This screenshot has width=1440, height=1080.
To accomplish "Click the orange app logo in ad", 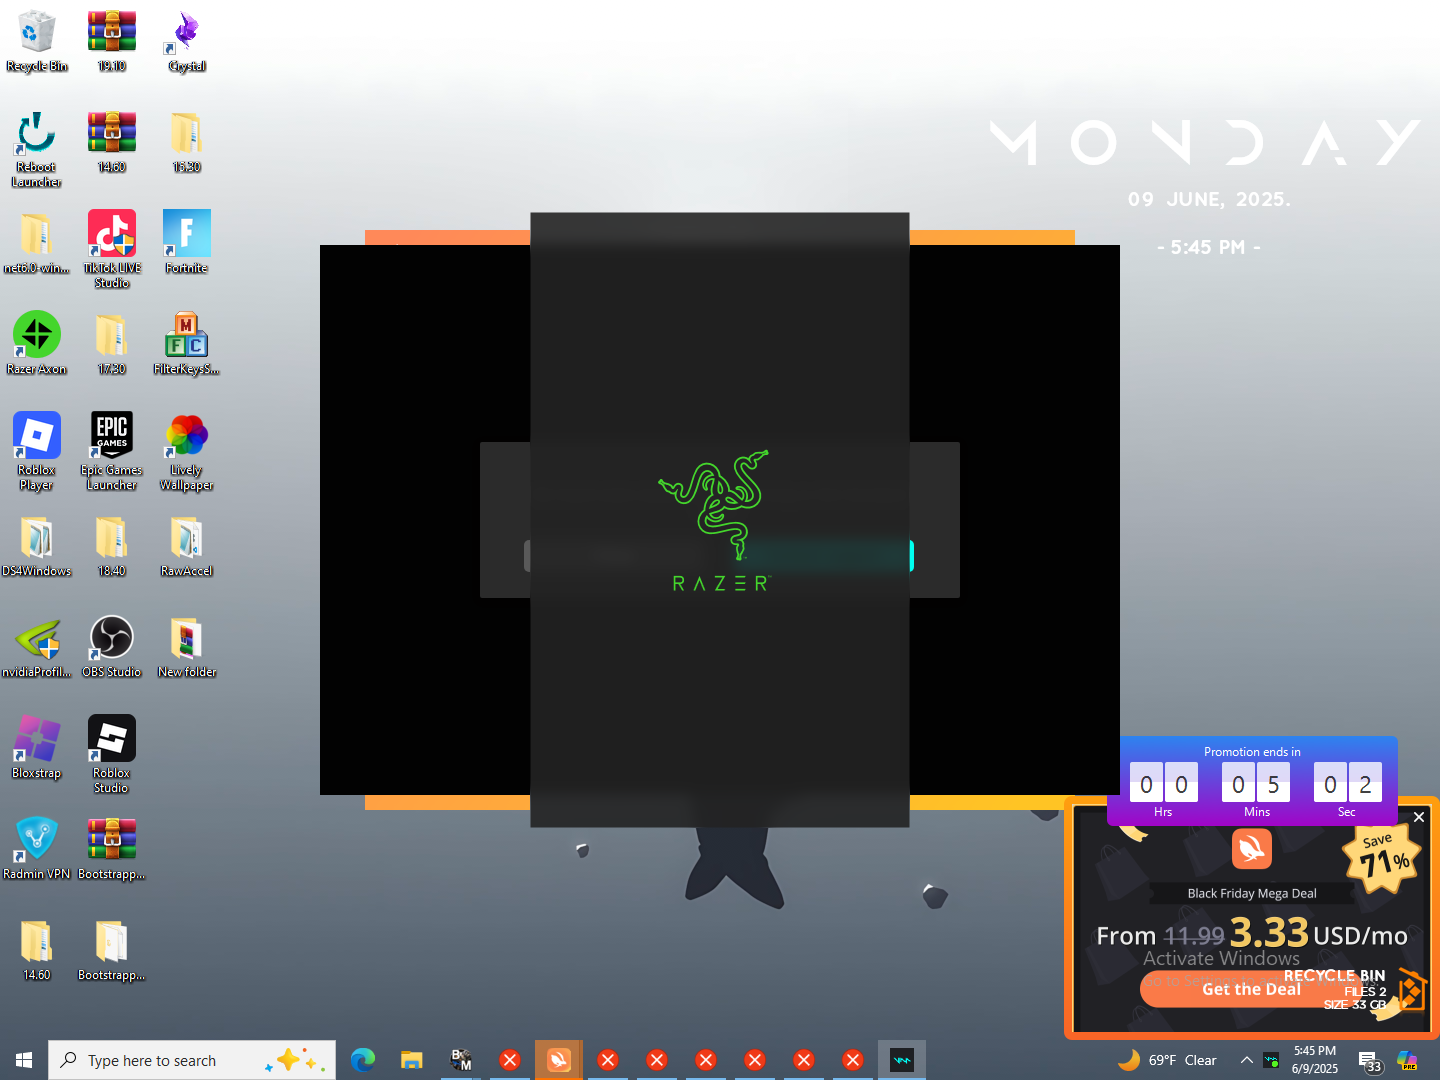I will coord(1252,850).
